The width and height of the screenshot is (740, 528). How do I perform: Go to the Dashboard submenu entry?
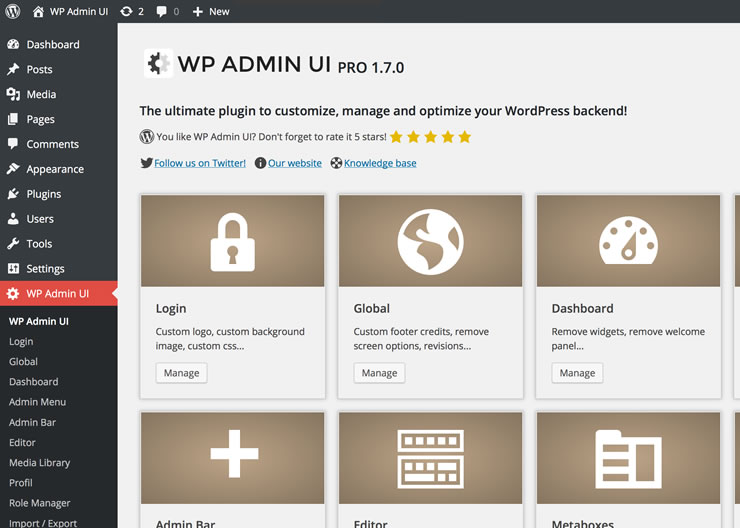coord(34,382)
